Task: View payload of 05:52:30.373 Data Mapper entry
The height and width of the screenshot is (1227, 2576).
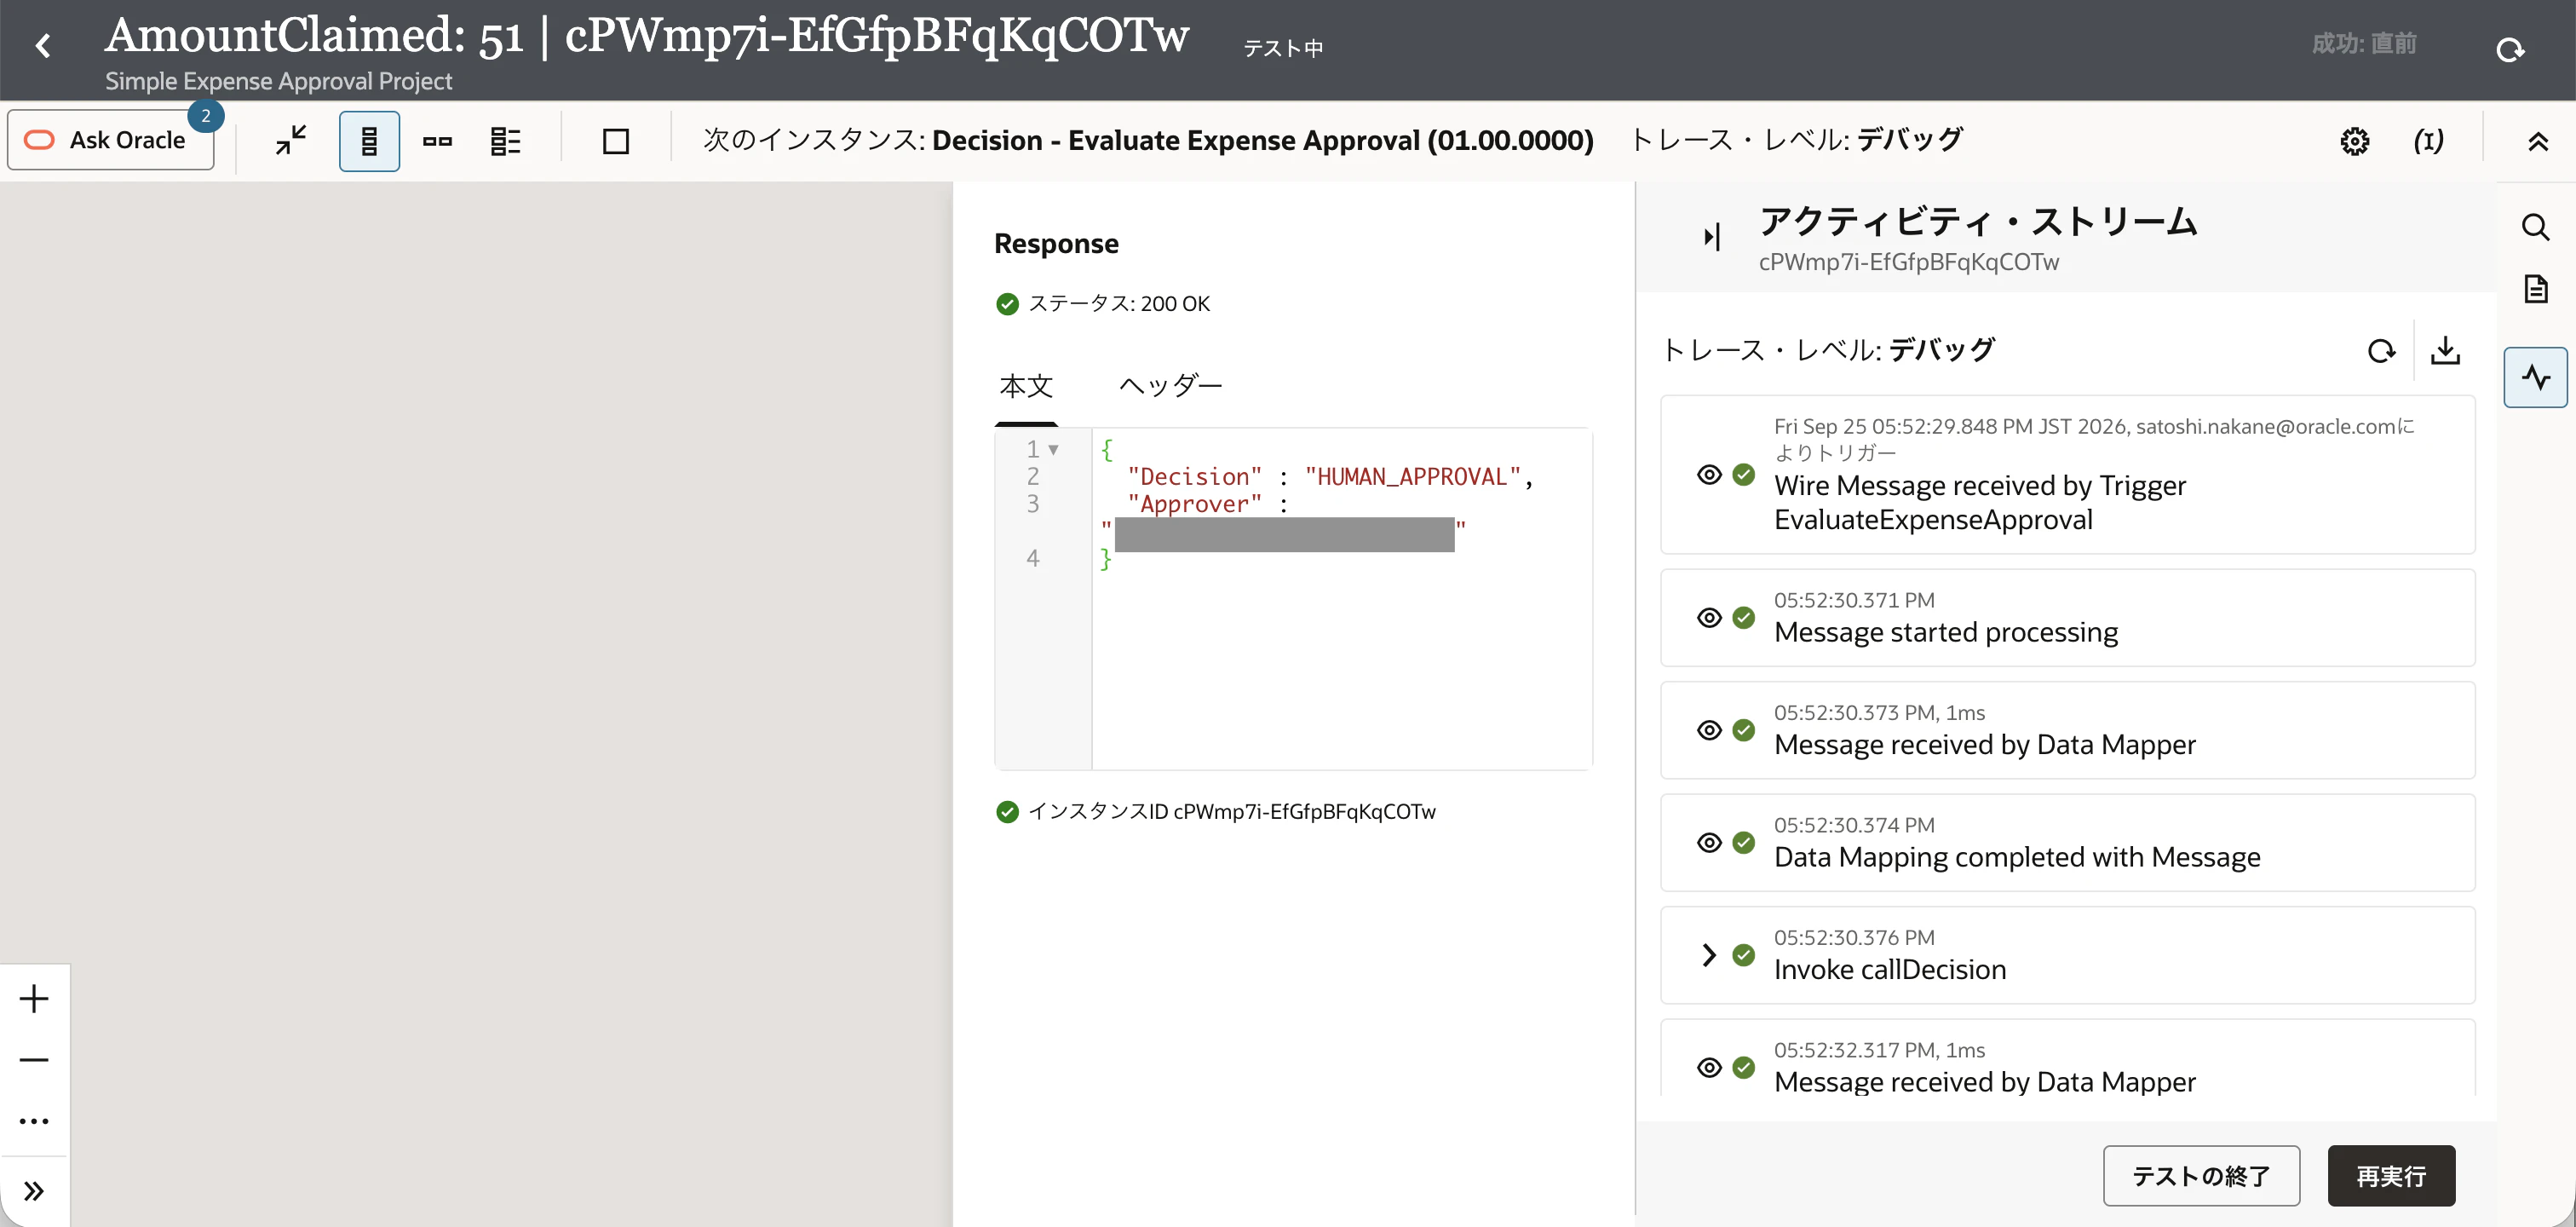Action: pyautogui.click(x=1709, y=730)
